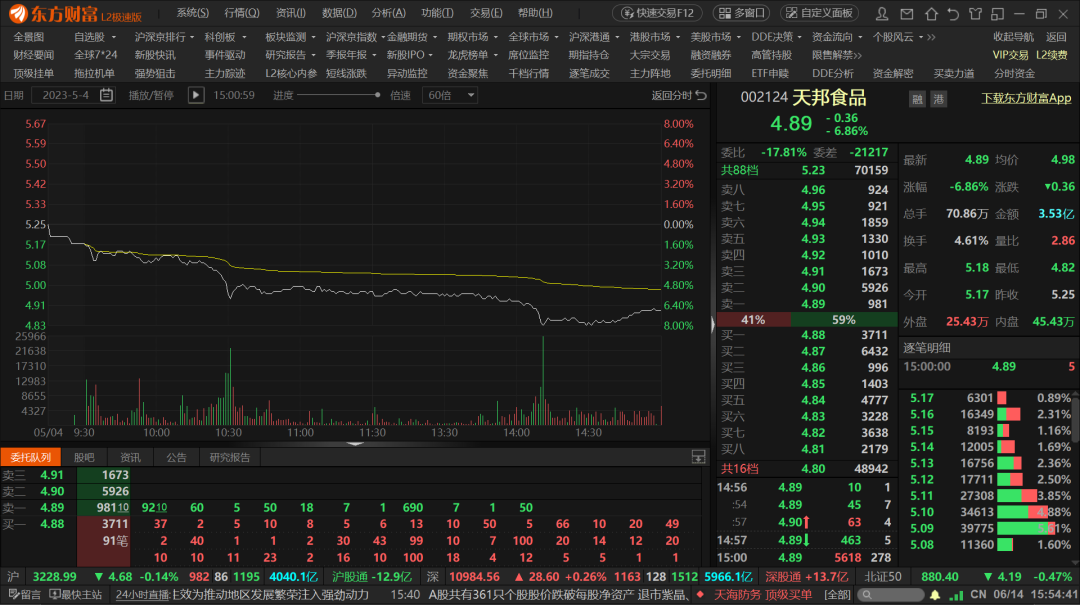Expand the 资金流向 dropdown
The width and height of the screenshot is (1080, 605).
[860, 37]
